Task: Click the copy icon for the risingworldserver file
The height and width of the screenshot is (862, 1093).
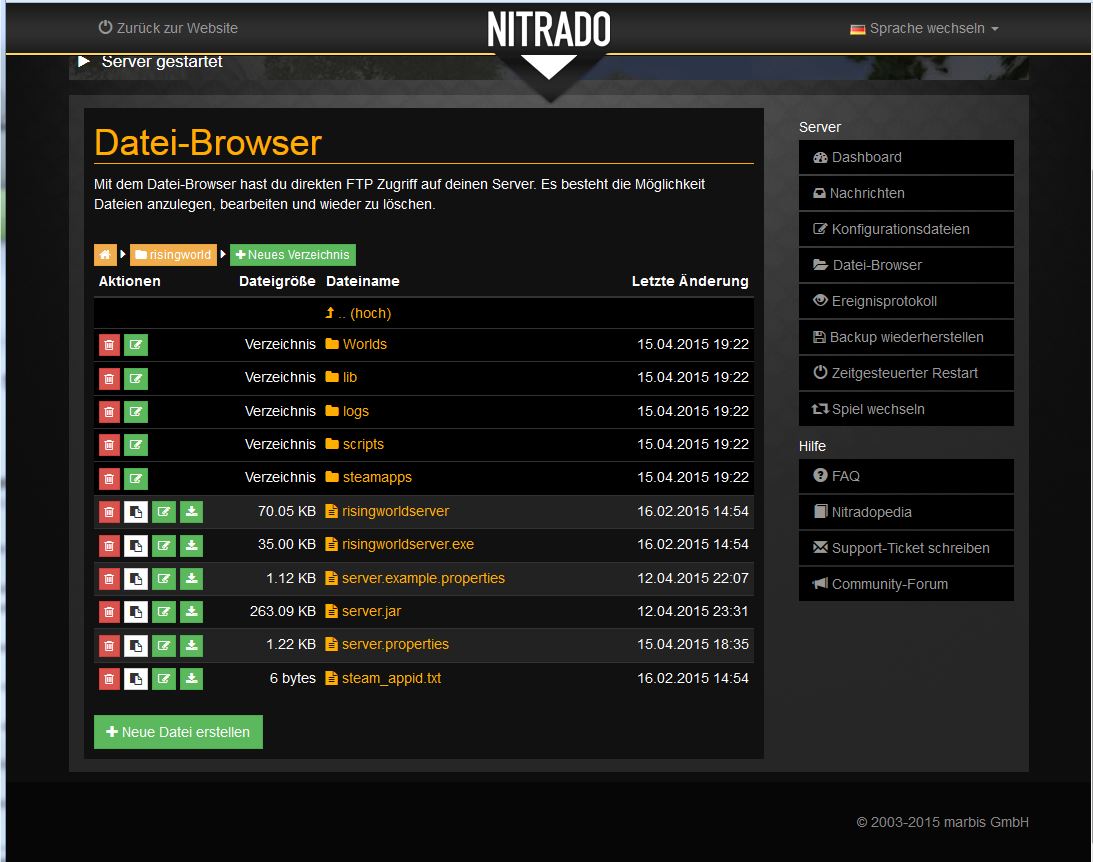Action: tap(136, 512)
